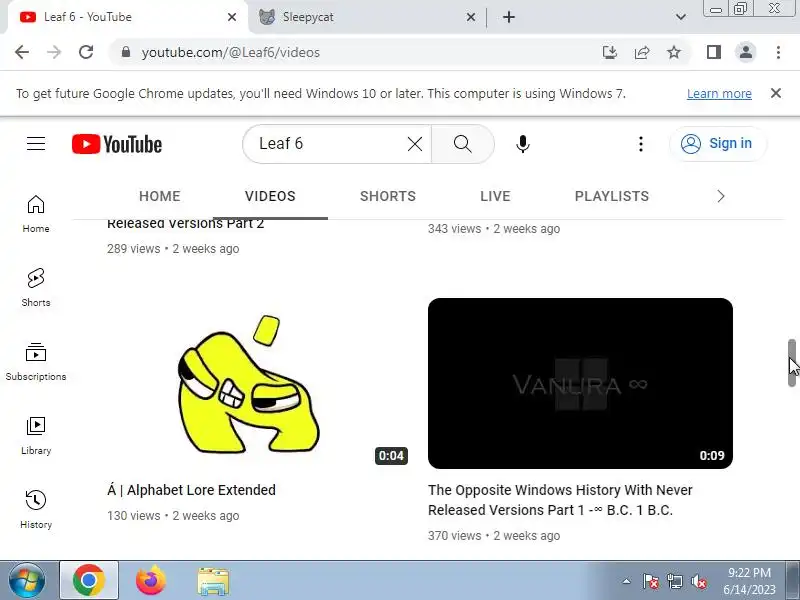Open The Opposite Windows History Part 1 title

[560, 500]
